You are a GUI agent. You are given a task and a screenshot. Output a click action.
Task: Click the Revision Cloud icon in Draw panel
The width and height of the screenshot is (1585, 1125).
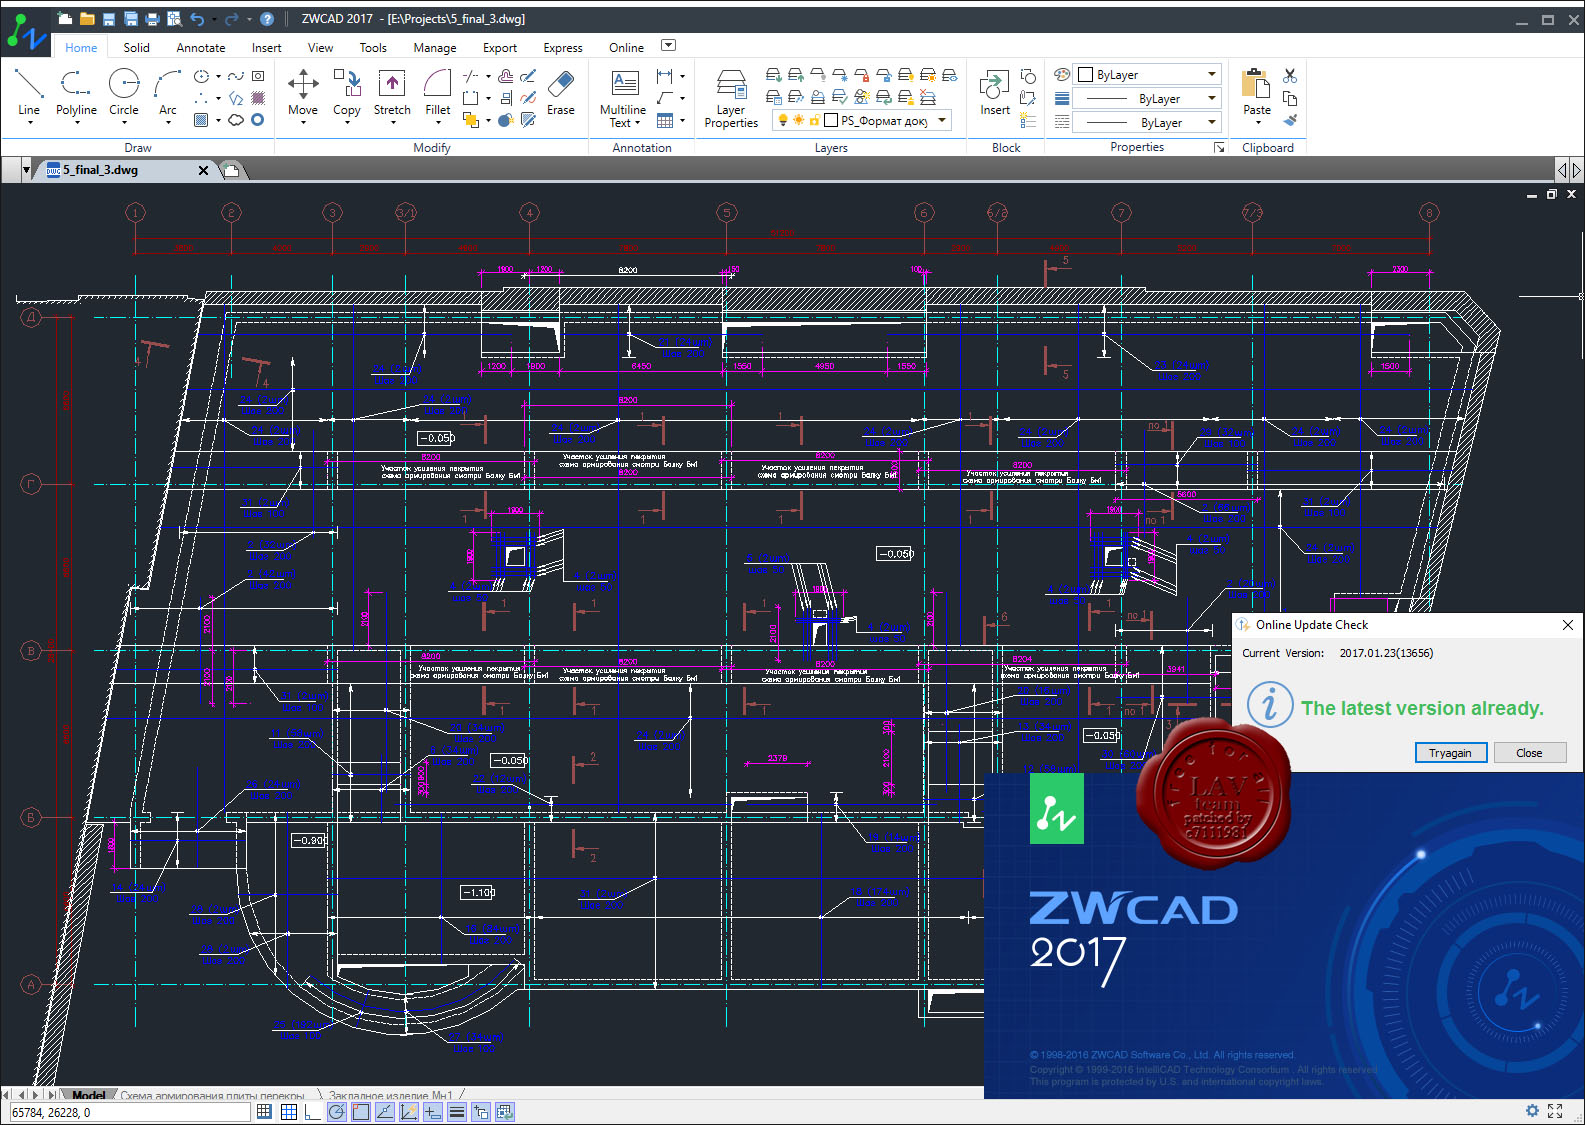[x=236, y=120]
